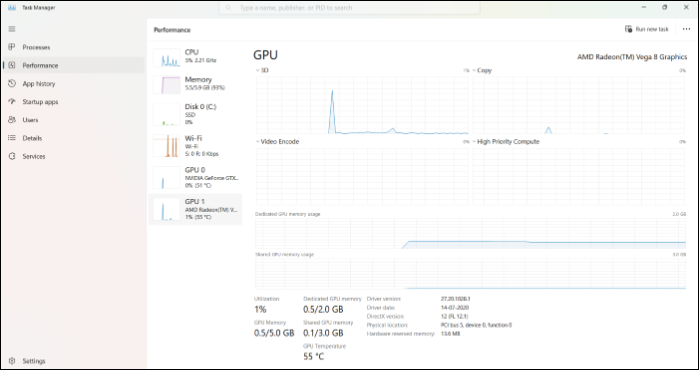Screen dimensions: 699x370
Task: Select the GPU 1 AMD Radeon graph thumbnail
Action: 167,209
